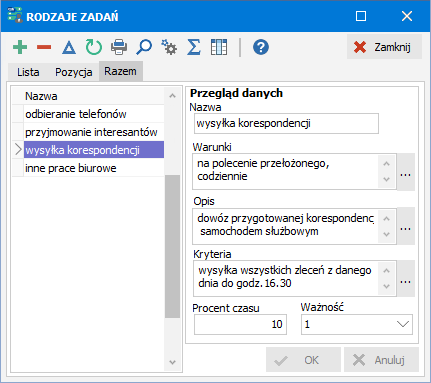Add a new task type with plus icon

20,47
